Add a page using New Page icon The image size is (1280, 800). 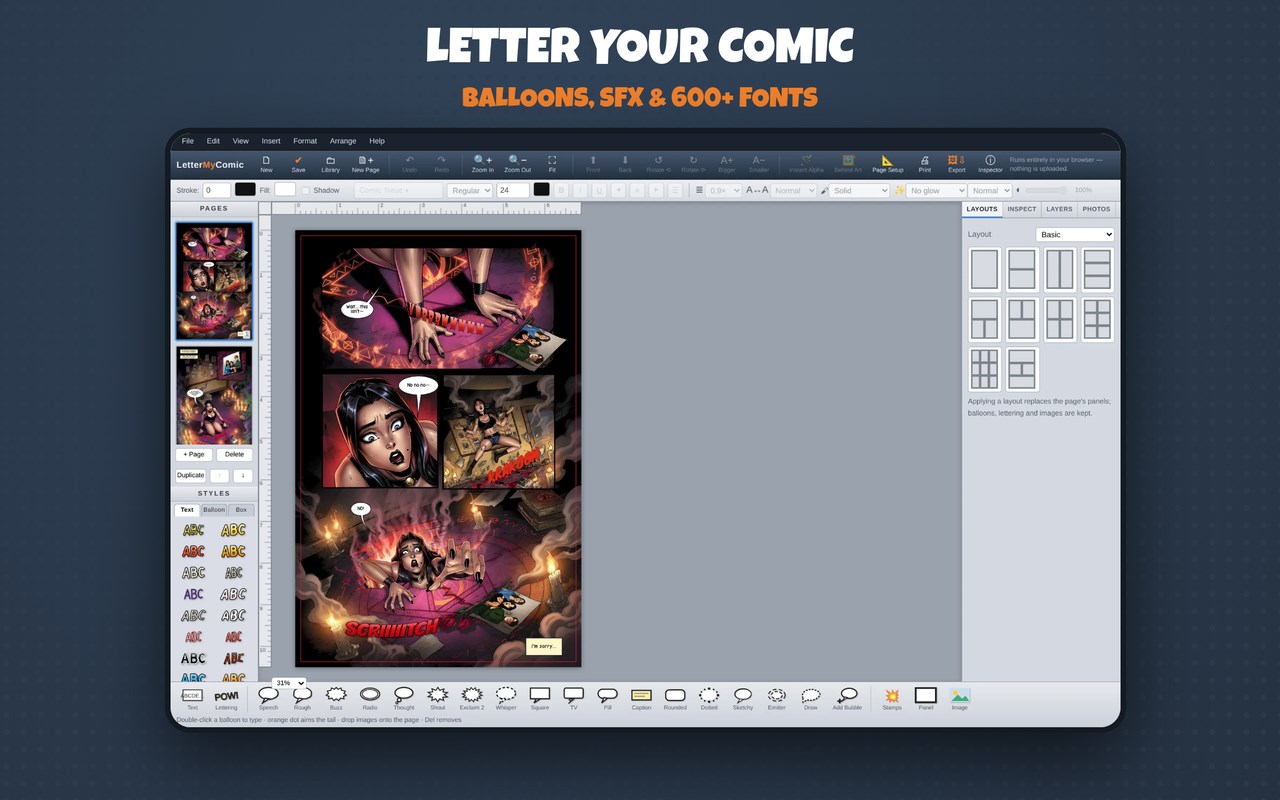pos(365,164)
